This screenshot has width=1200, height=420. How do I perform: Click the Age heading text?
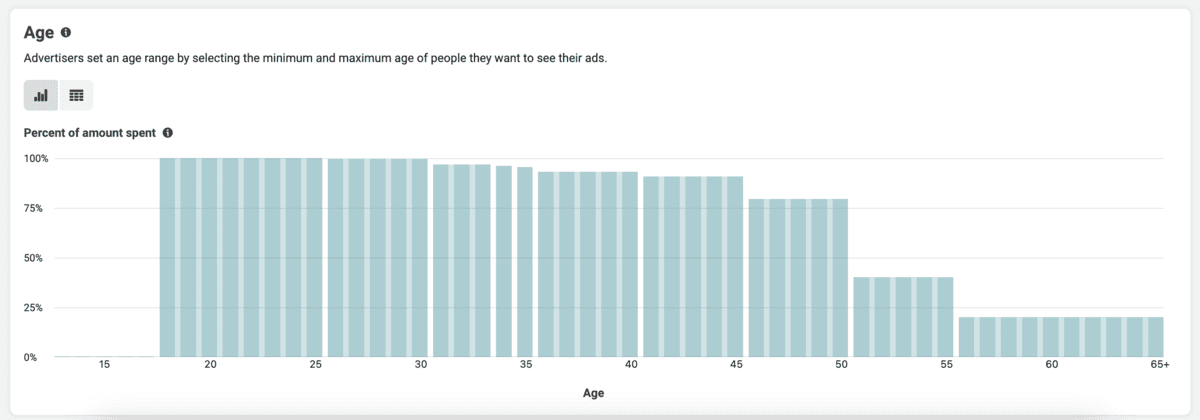(x=38, y=32)
